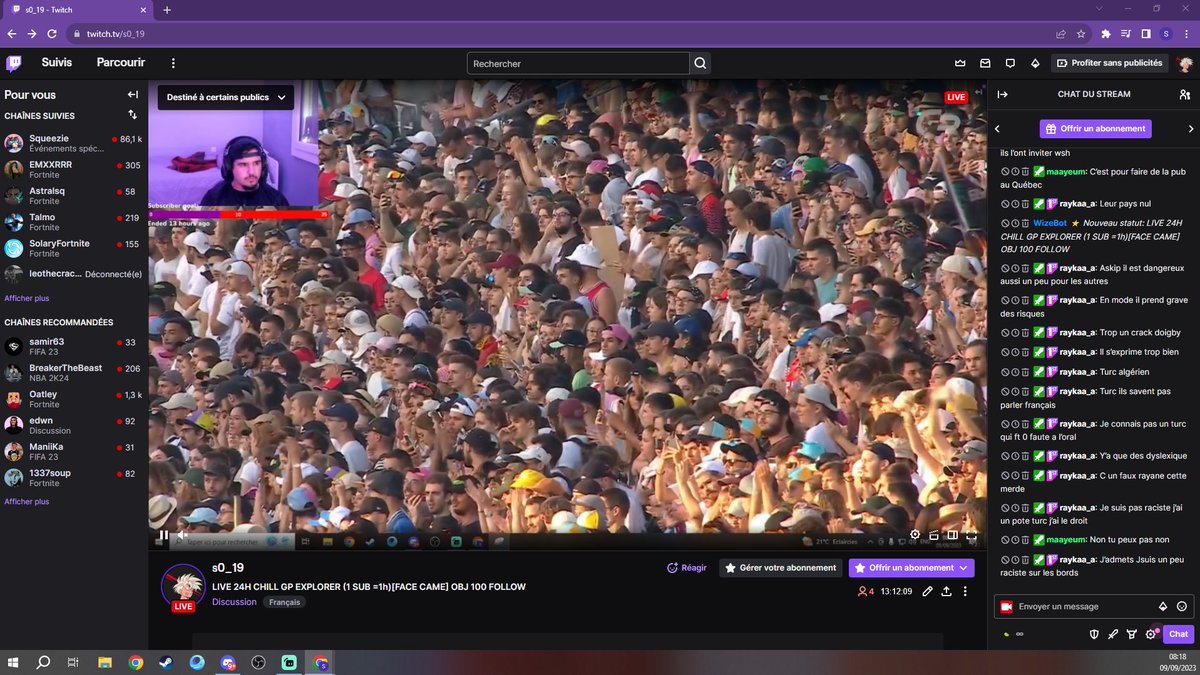Open the three-dot menu next to Parcourir
1200x675 pixels.
pyautogui.click(x=173, y=63)
